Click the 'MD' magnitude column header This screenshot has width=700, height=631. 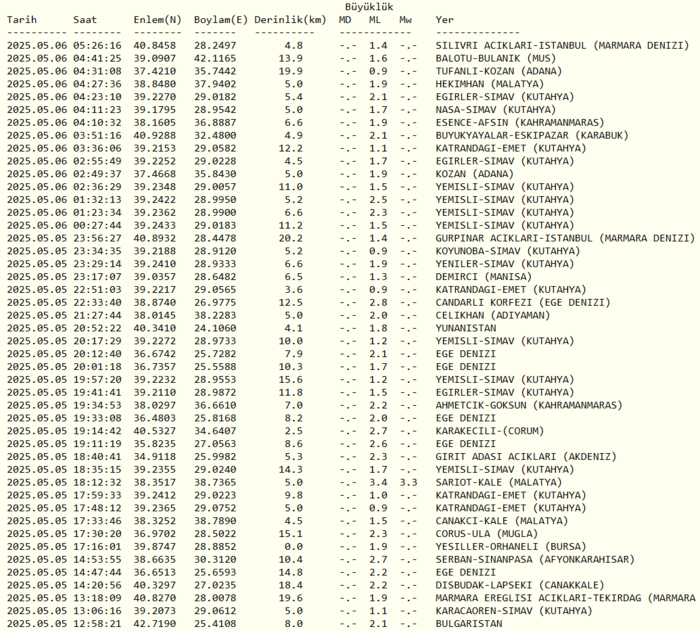345,20
